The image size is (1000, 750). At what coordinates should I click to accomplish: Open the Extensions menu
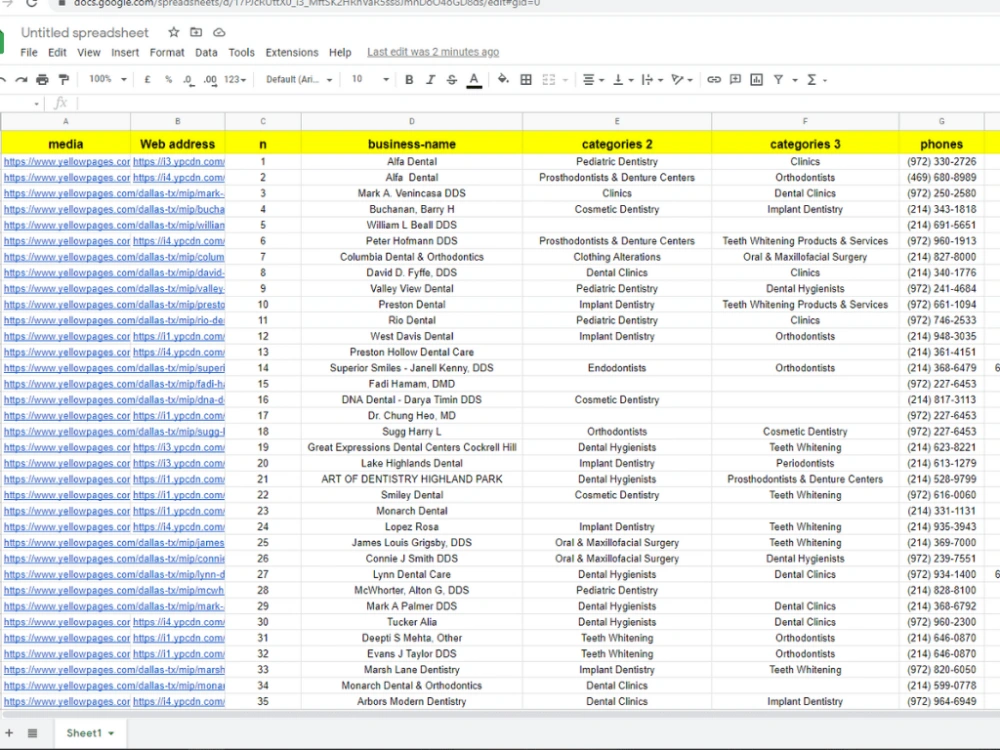[x=291, y=52]
